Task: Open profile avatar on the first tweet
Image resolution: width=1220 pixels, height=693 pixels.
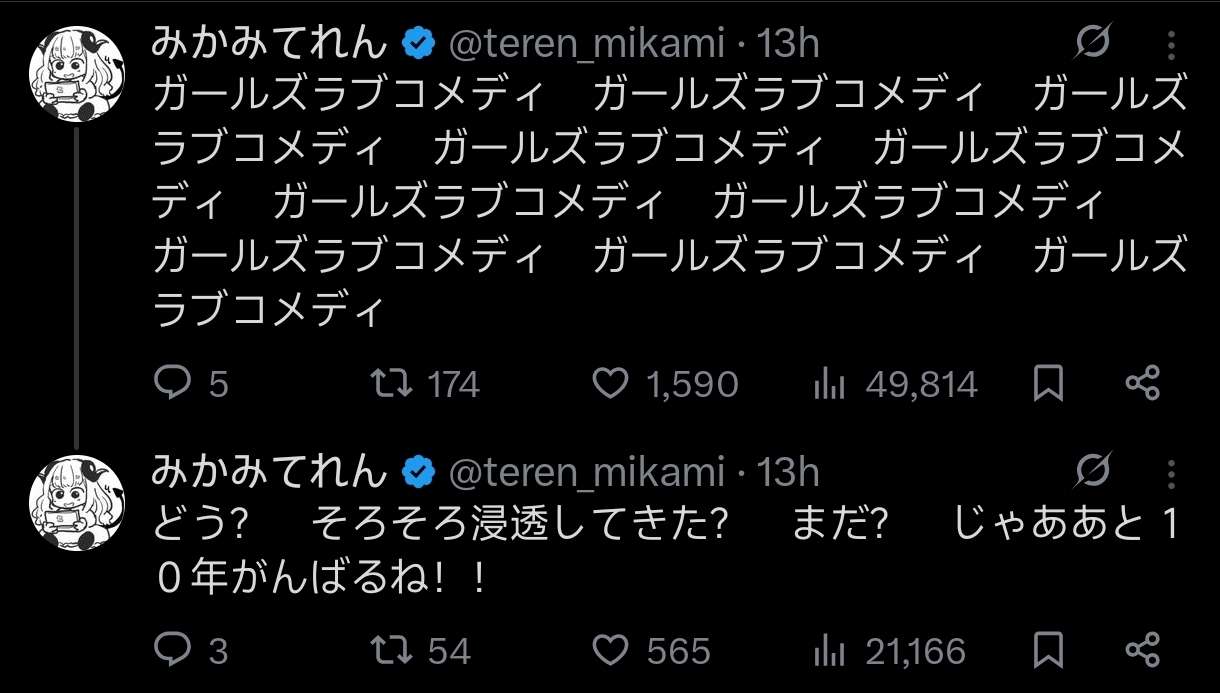Action: coord(77,74)
